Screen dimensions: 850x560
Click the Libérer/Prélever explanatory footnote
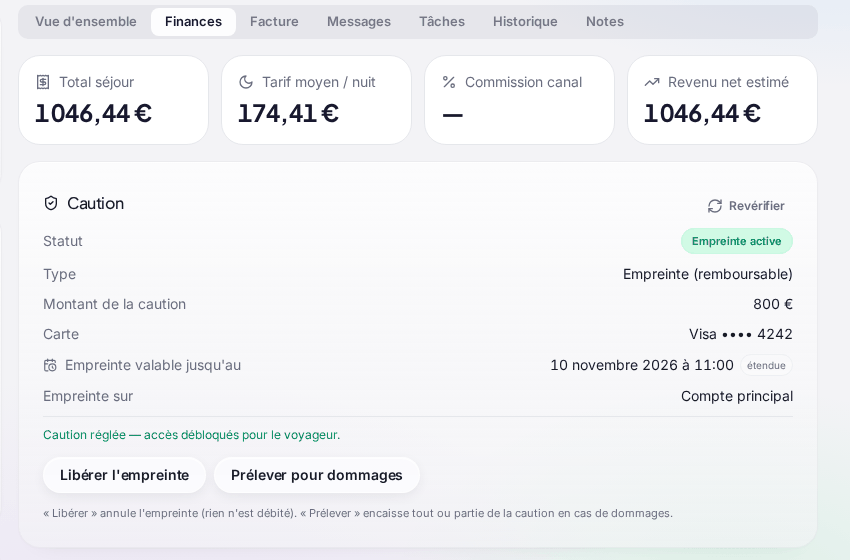[358, 513]
